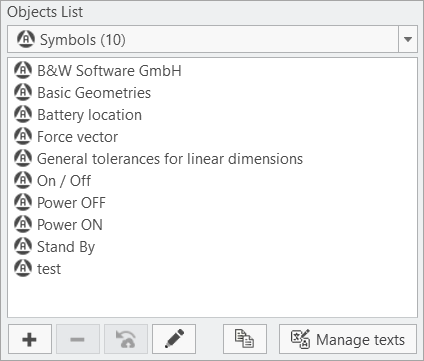Image resolution: width=424 pixels, height=361 pixels.
Task: Open the Symbols (10) dropdown arrow
Action: 408,39
